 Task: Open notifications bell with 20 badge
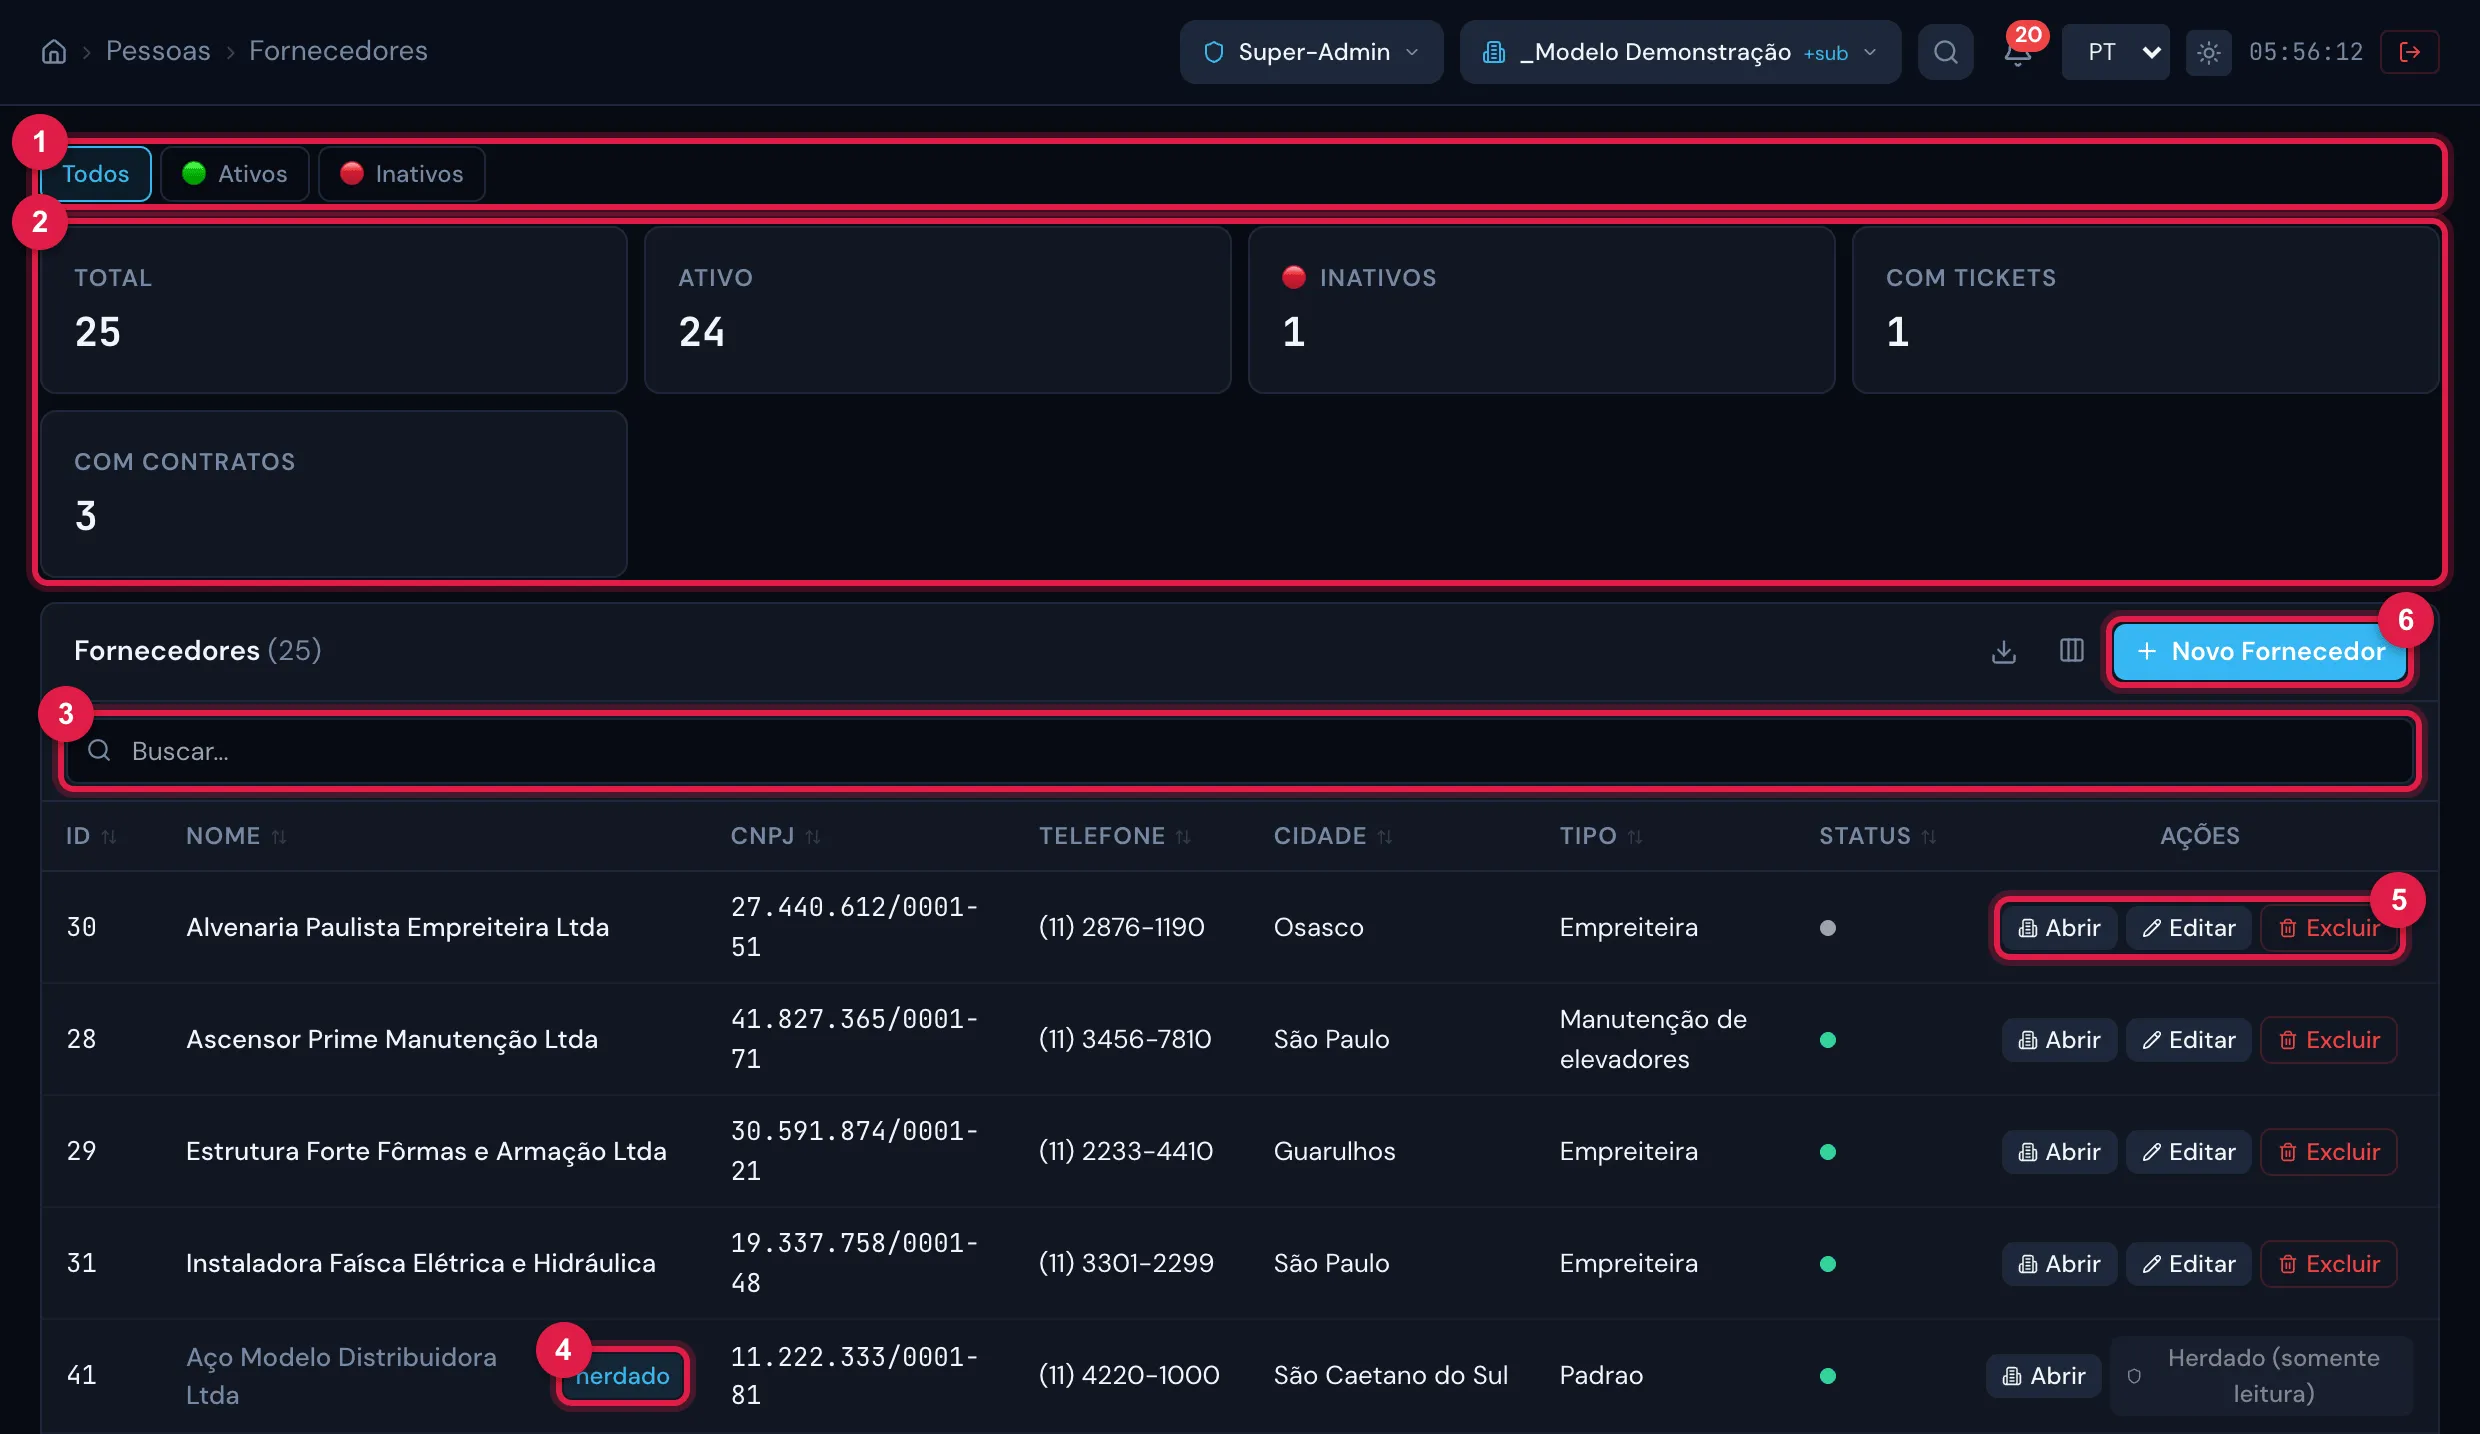pyautogui.click(x=2018, y=52)
